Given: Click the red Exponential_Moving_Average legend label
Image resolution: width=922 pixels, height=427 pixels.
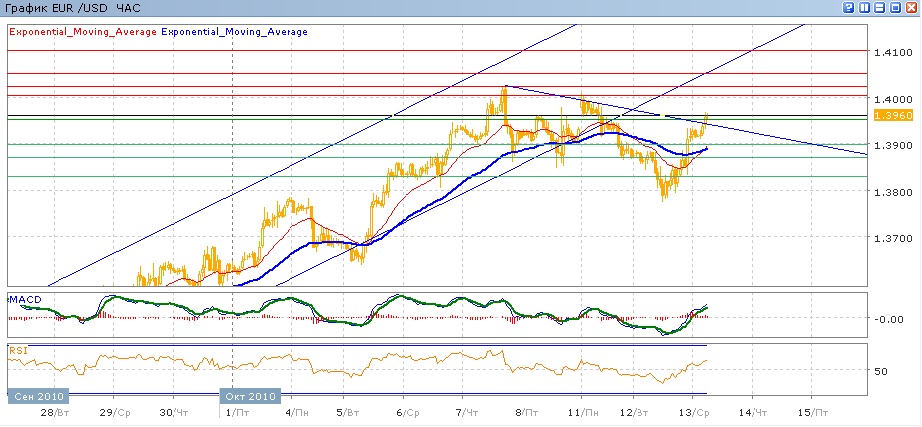Looking at the screenshot, I should [83, 32].
